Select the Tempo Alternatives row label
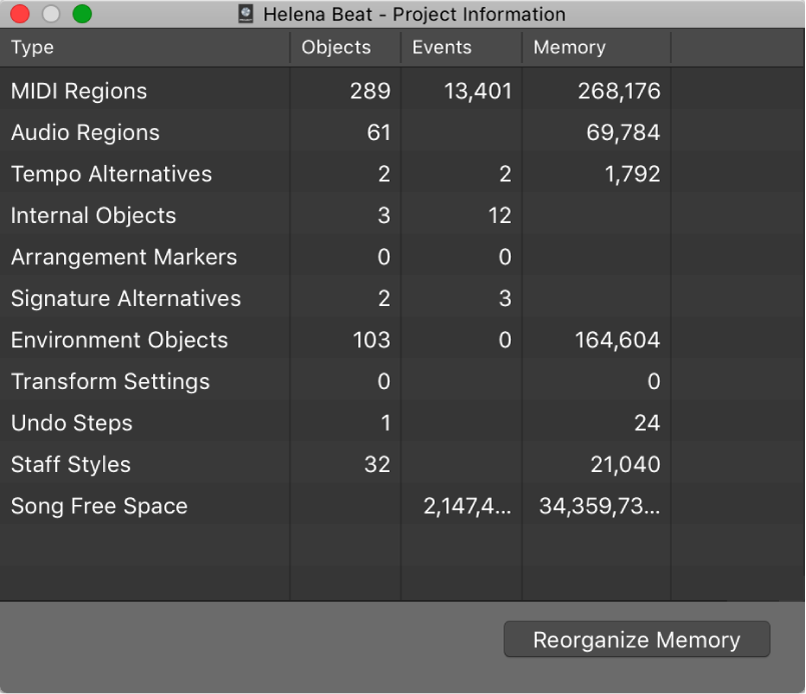The width and height of the screenshot is (806, 694). tap(112, 174)
